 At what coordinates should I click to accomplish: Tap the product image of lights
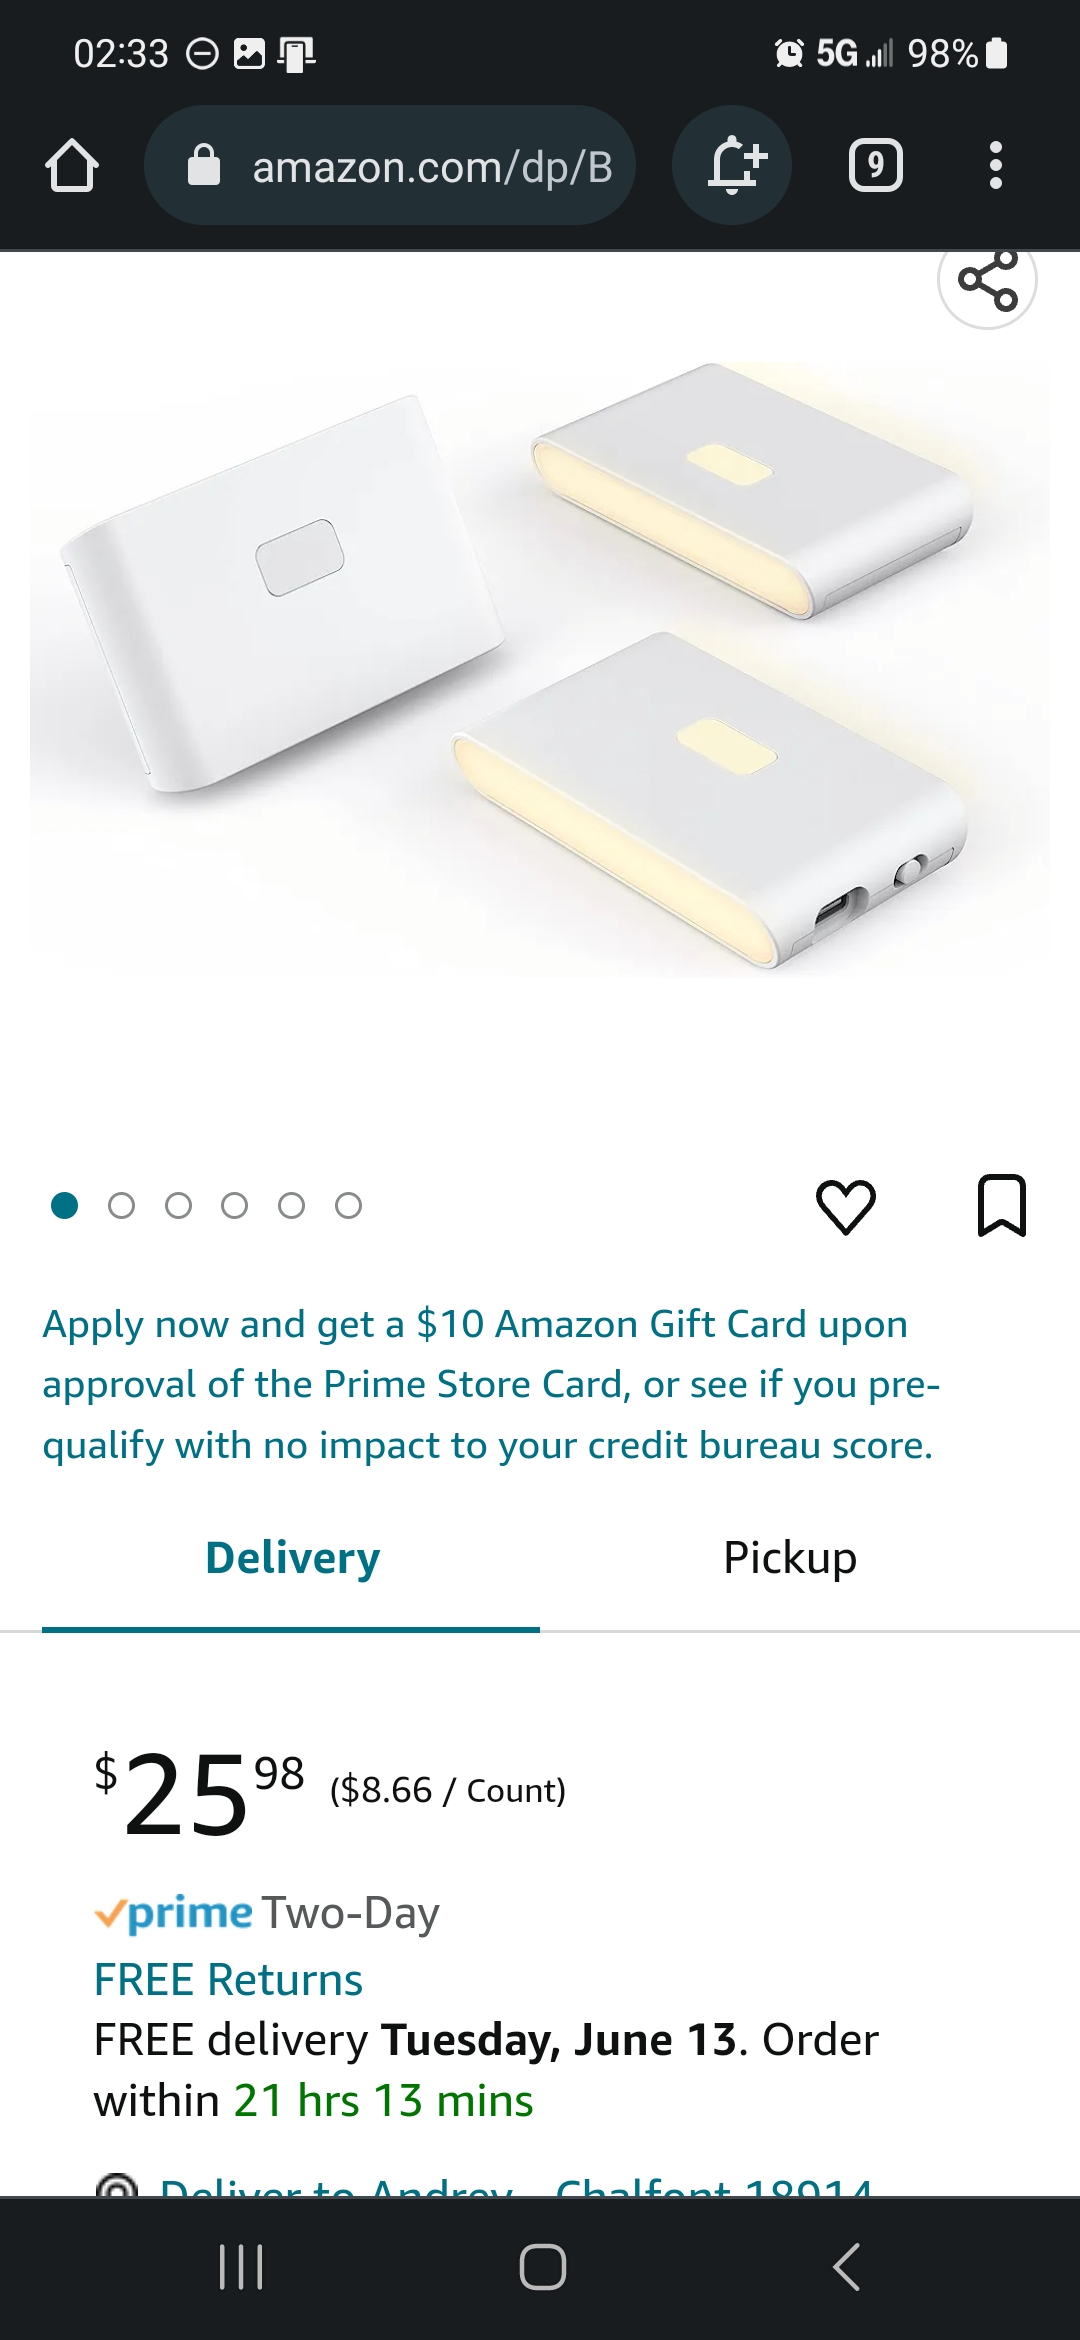point(540,670)
